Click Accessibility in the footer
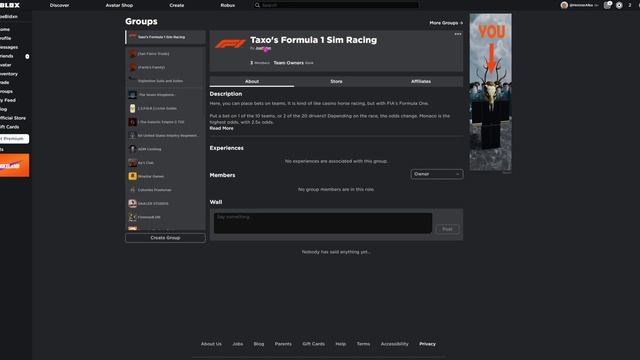 click(395, 344)
